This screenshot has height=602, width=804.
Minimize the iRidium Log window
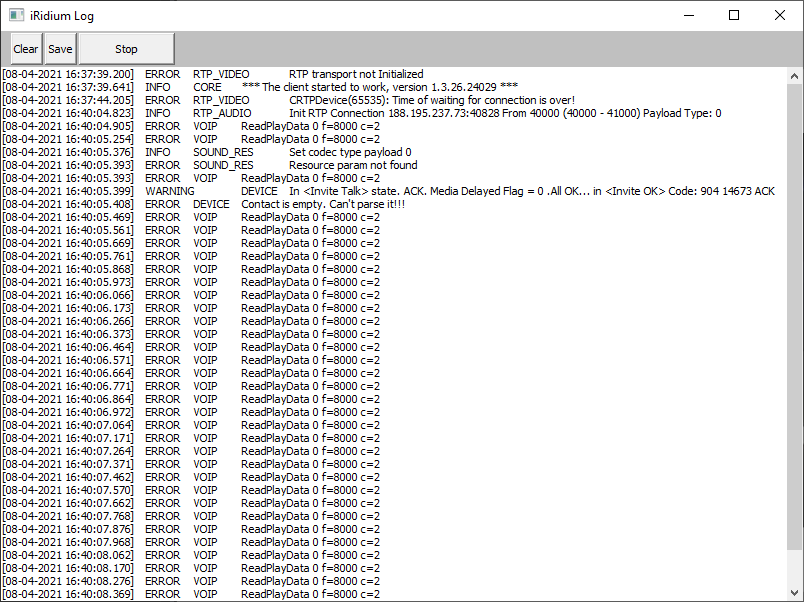pos(688,16)
